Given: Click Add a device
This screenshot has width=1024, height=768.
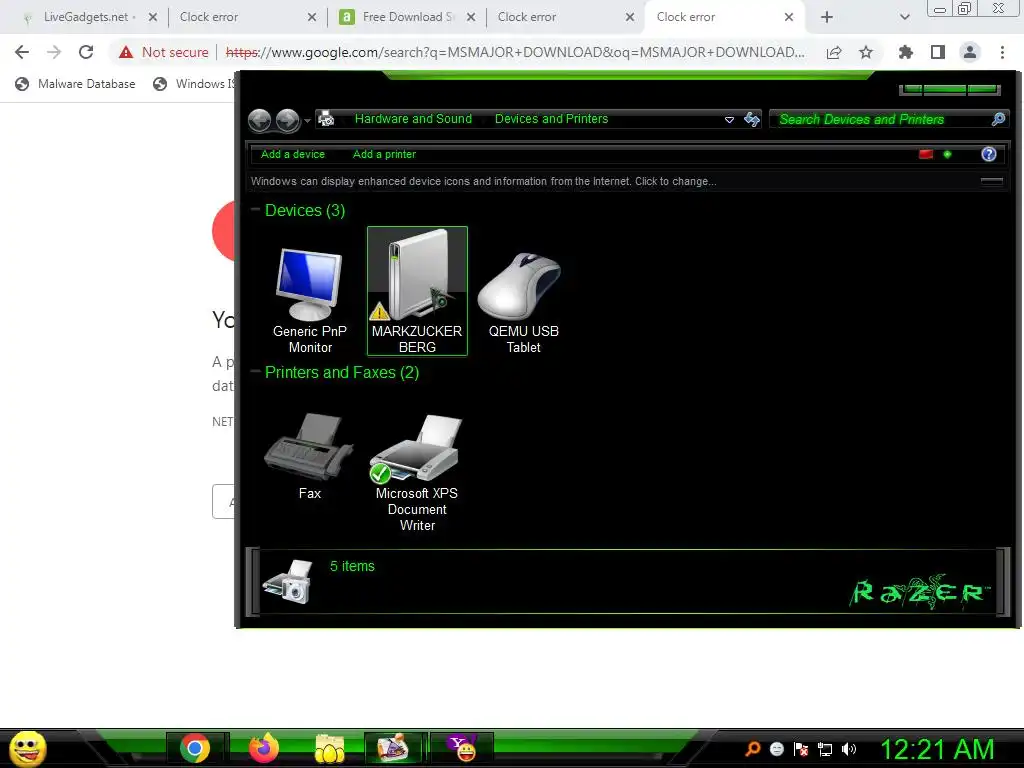Looking at the screenshot, I should pos(293,154).
